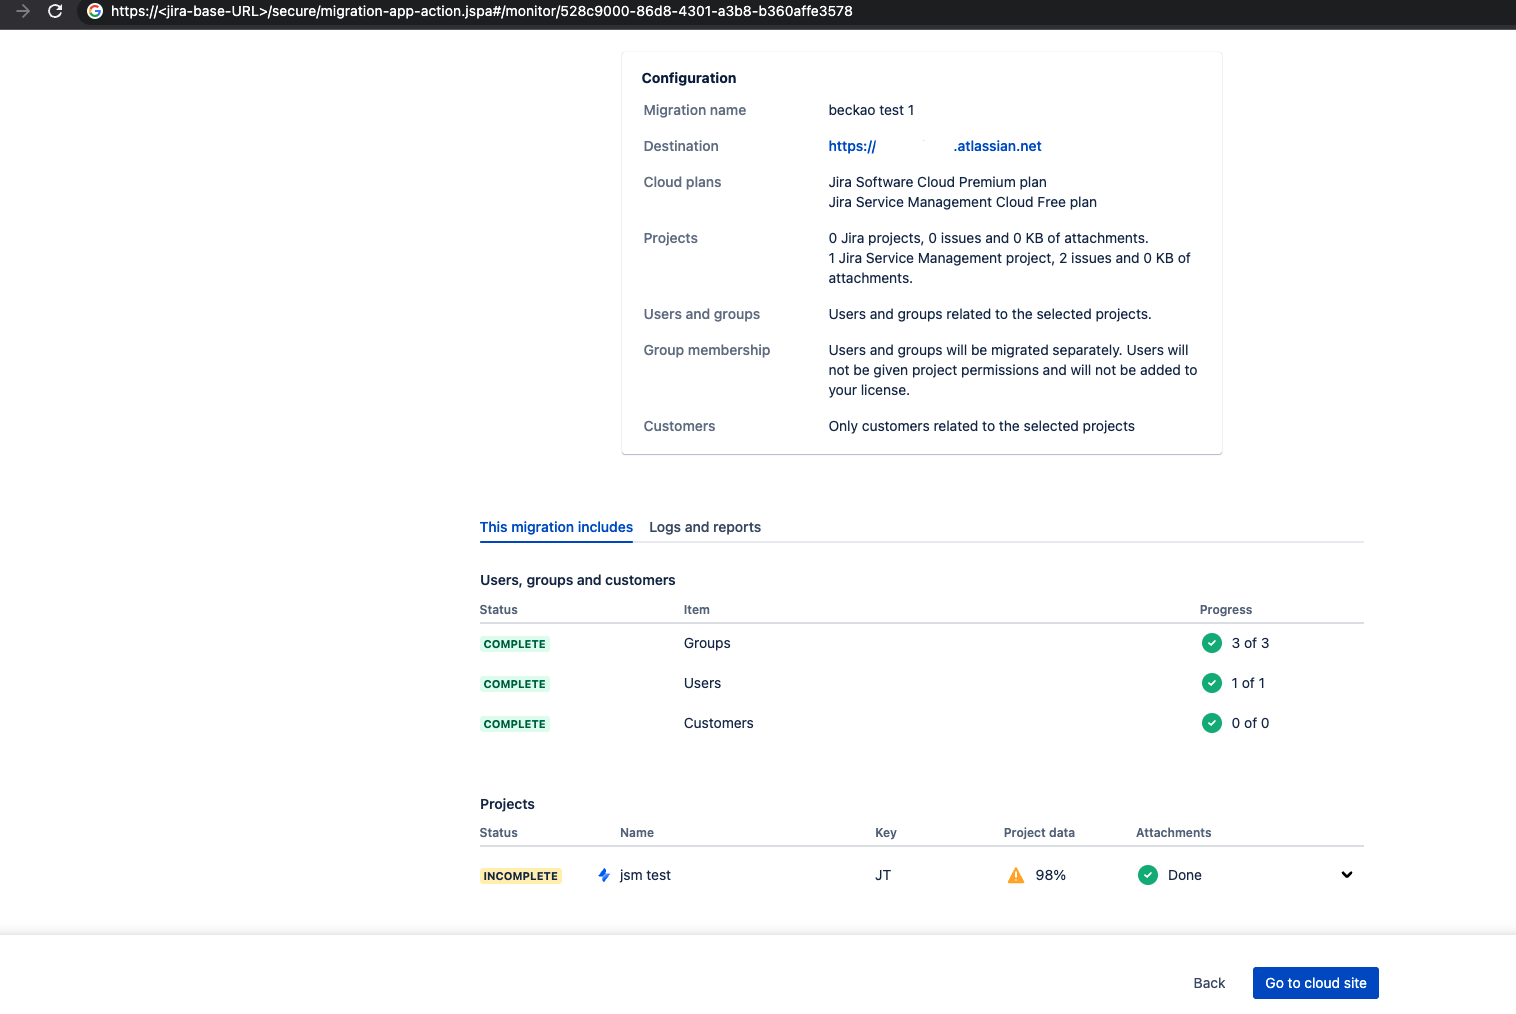1516x1014 pixels.
Task: Click the '0 of 0' progress value
Action: click(x=1250, y=723)
